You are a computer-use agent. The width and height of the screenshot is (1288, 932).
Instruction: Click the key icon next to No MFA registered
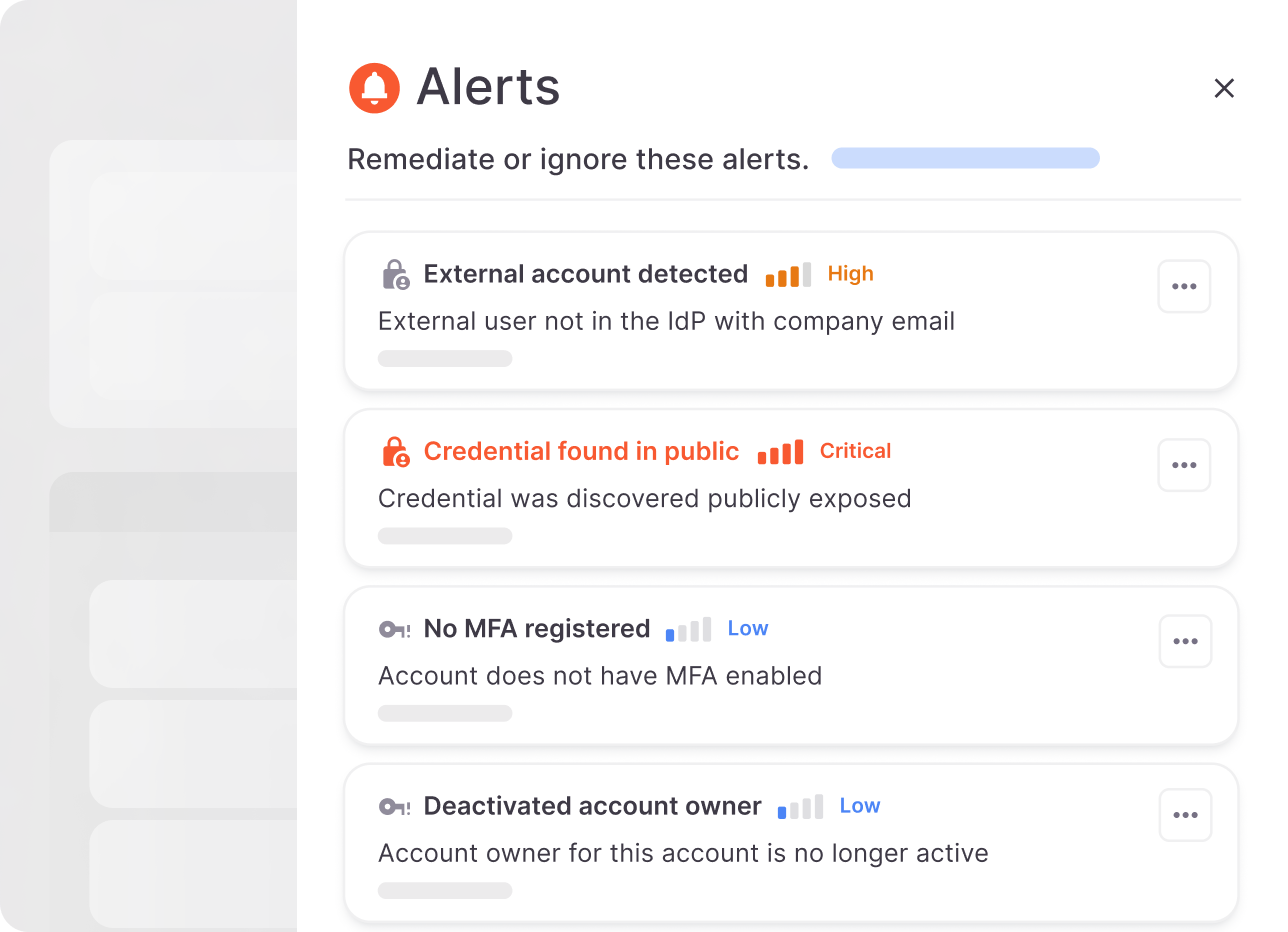coord(392,628)
